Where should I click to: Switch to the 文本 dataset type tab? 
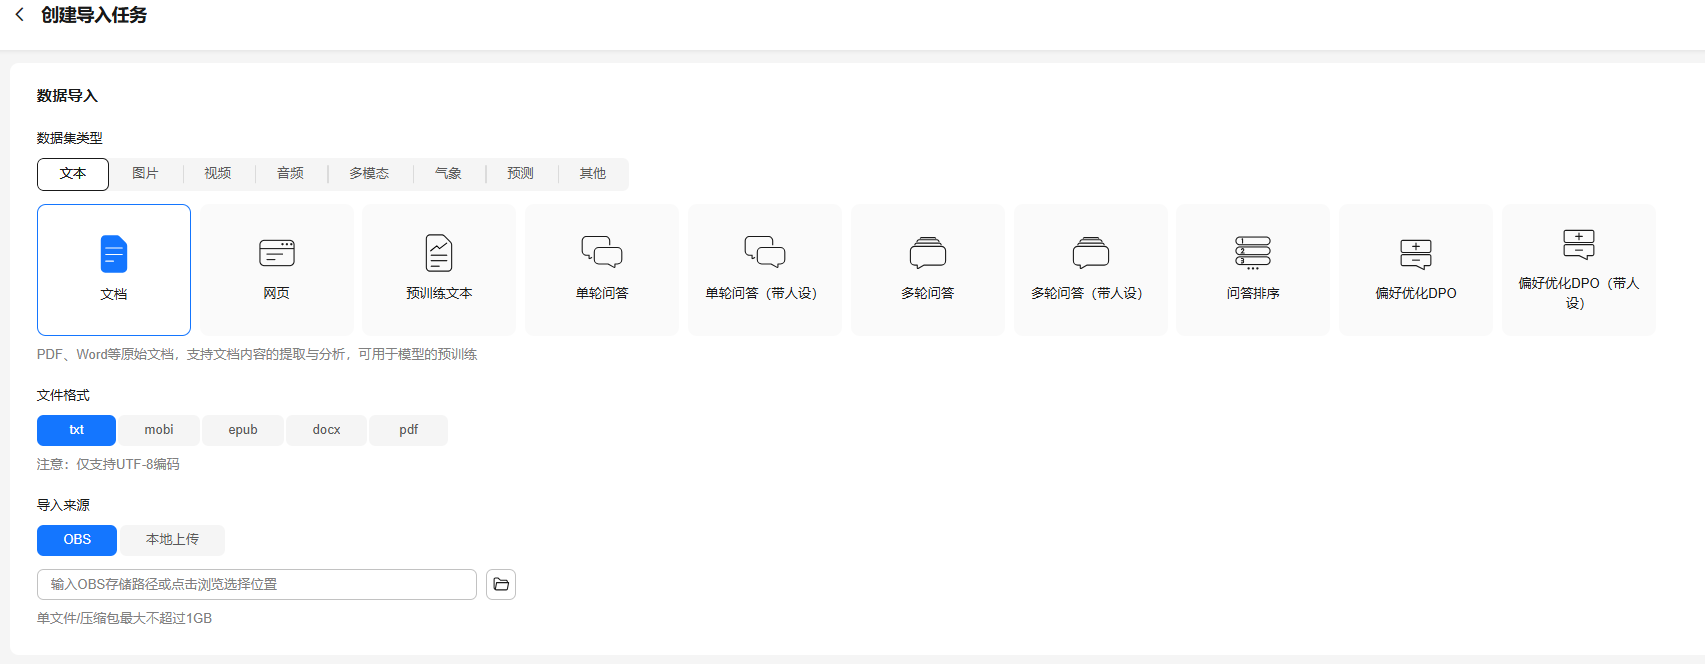[x=73, y=174]
